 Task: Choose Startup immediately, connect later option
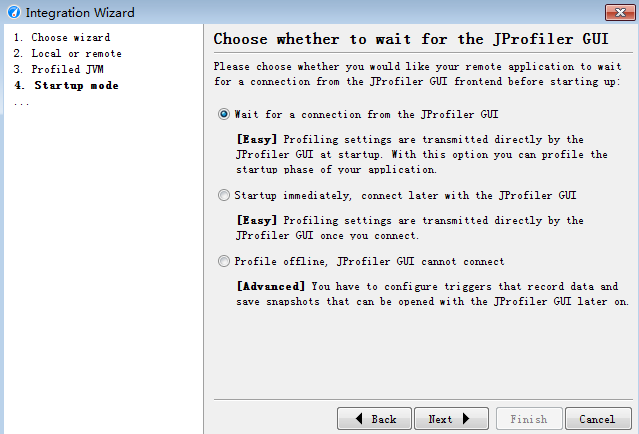pos(224,195)
